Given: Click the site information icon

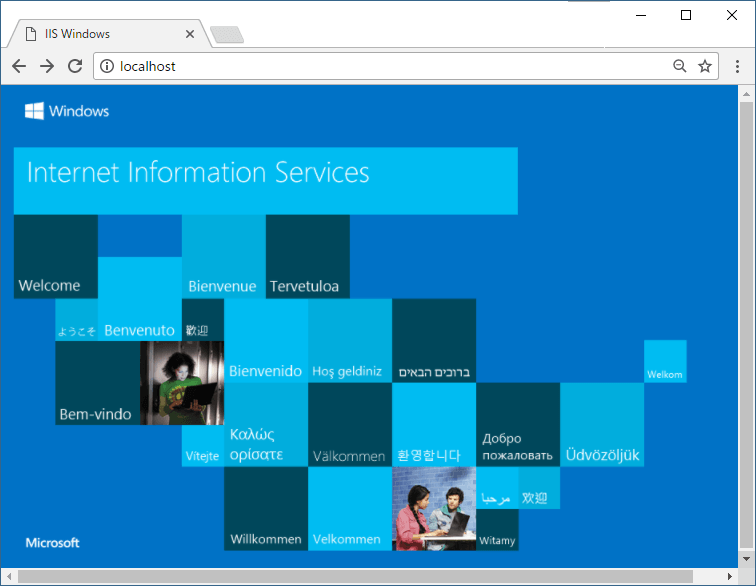Looking at the screenshot, I should [x=106, y=66].
